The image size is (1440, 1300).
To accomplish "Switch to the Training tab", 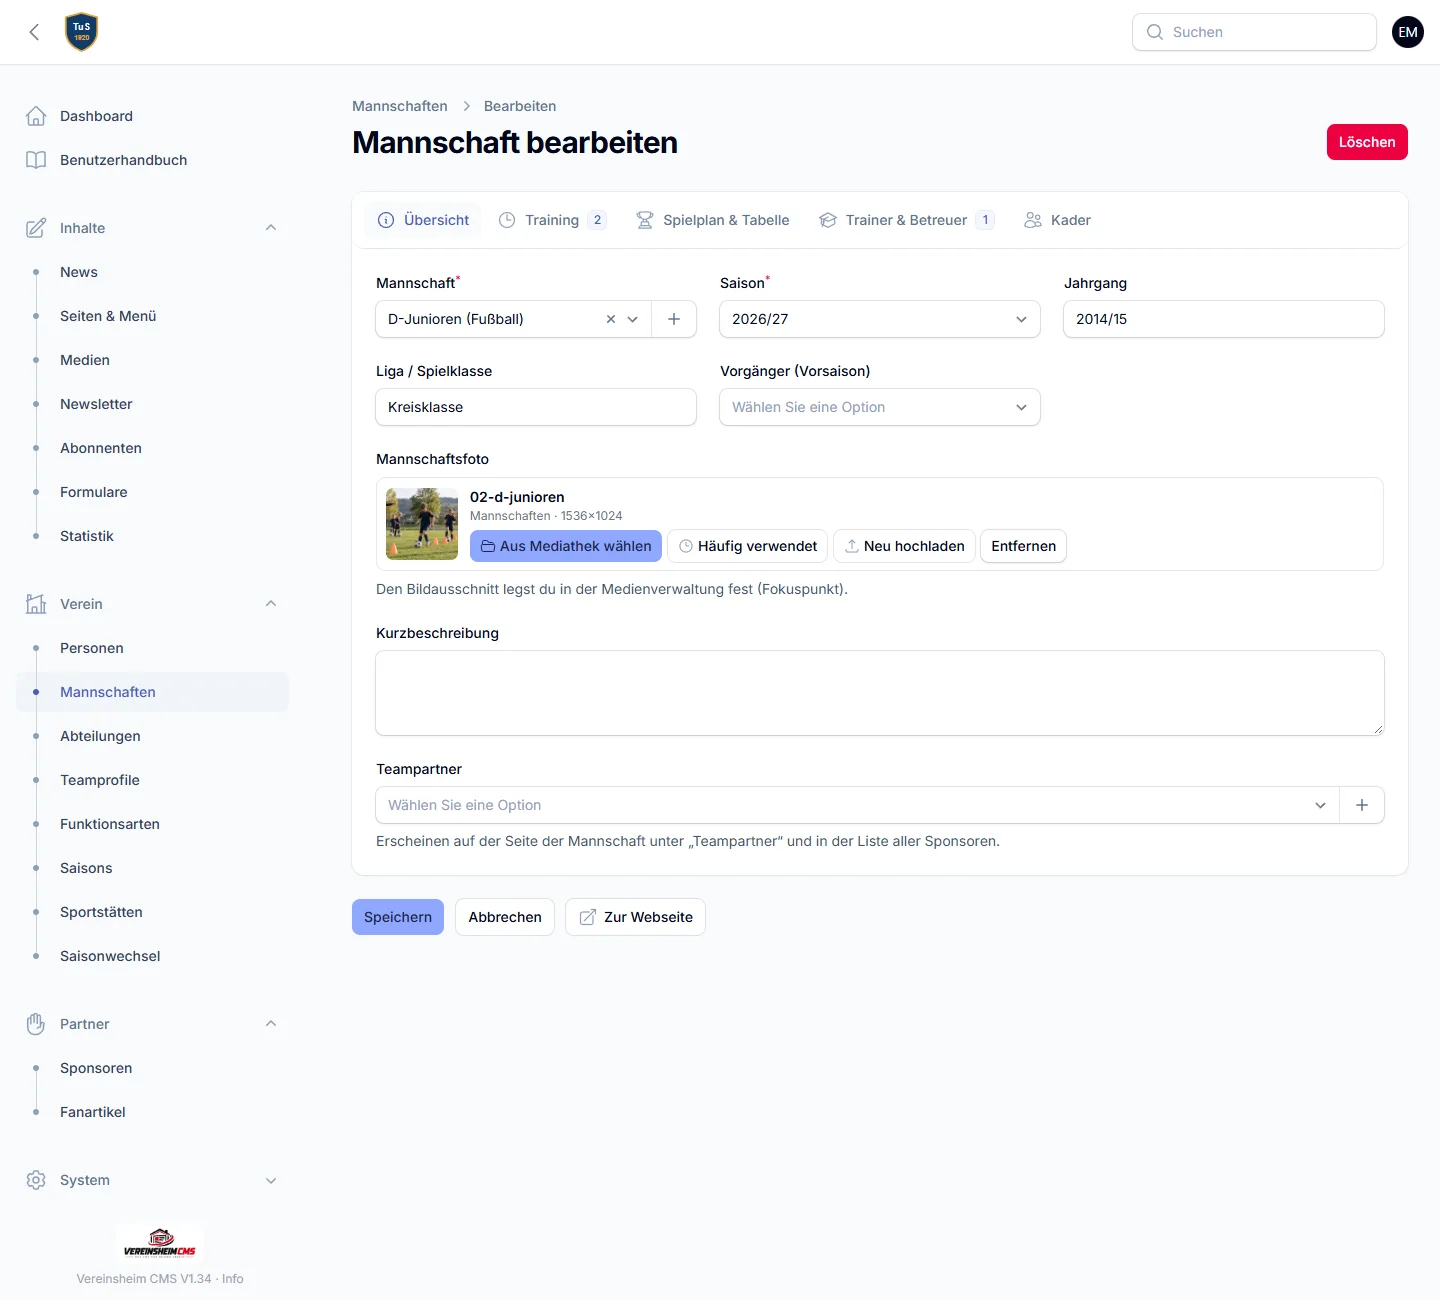I will pos(552,220).
